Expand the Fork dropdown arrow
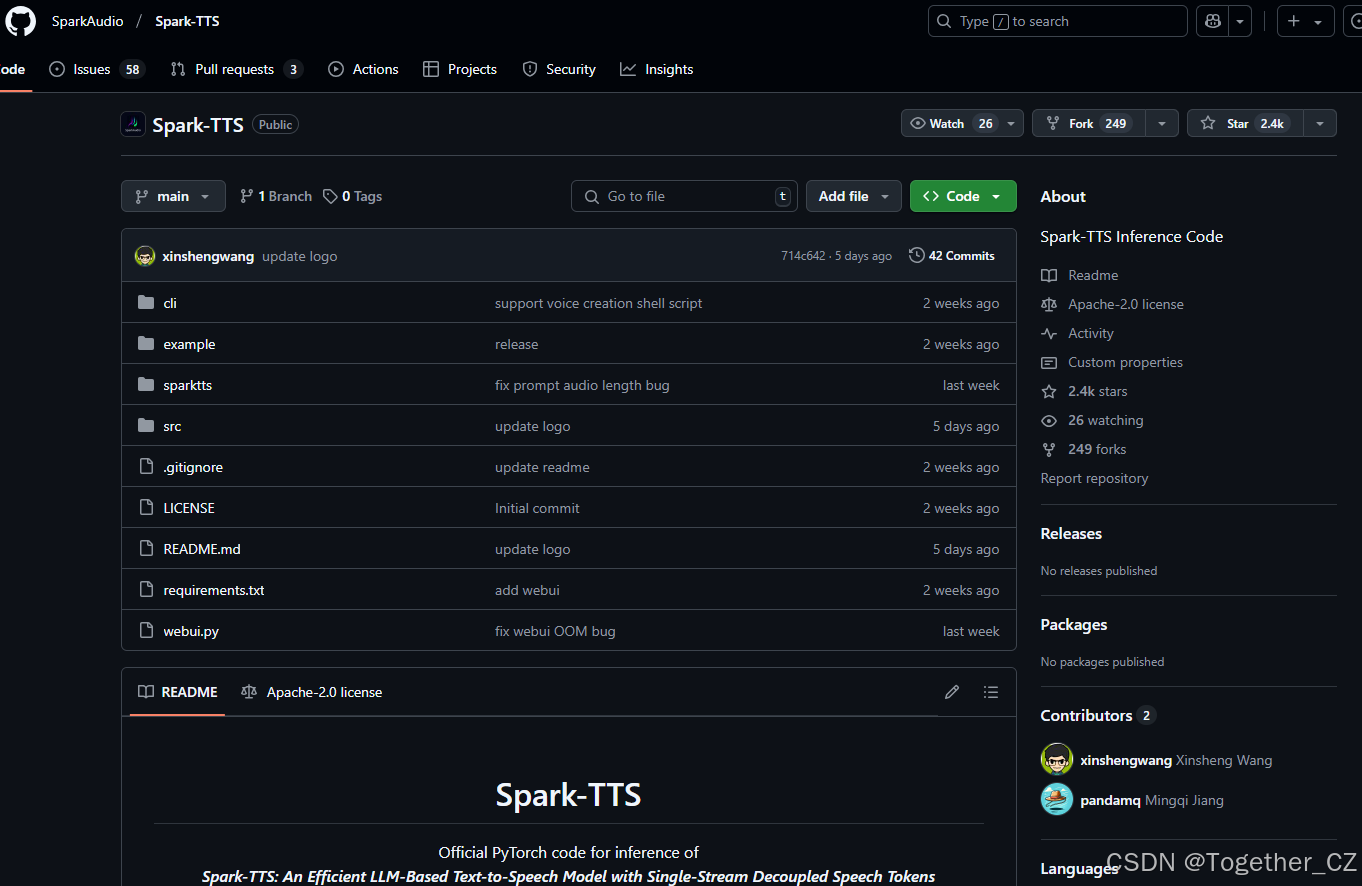Image resolution: width=1362 pixels, height=886 pixels. pyautogui.click(x=1161, y=124)
